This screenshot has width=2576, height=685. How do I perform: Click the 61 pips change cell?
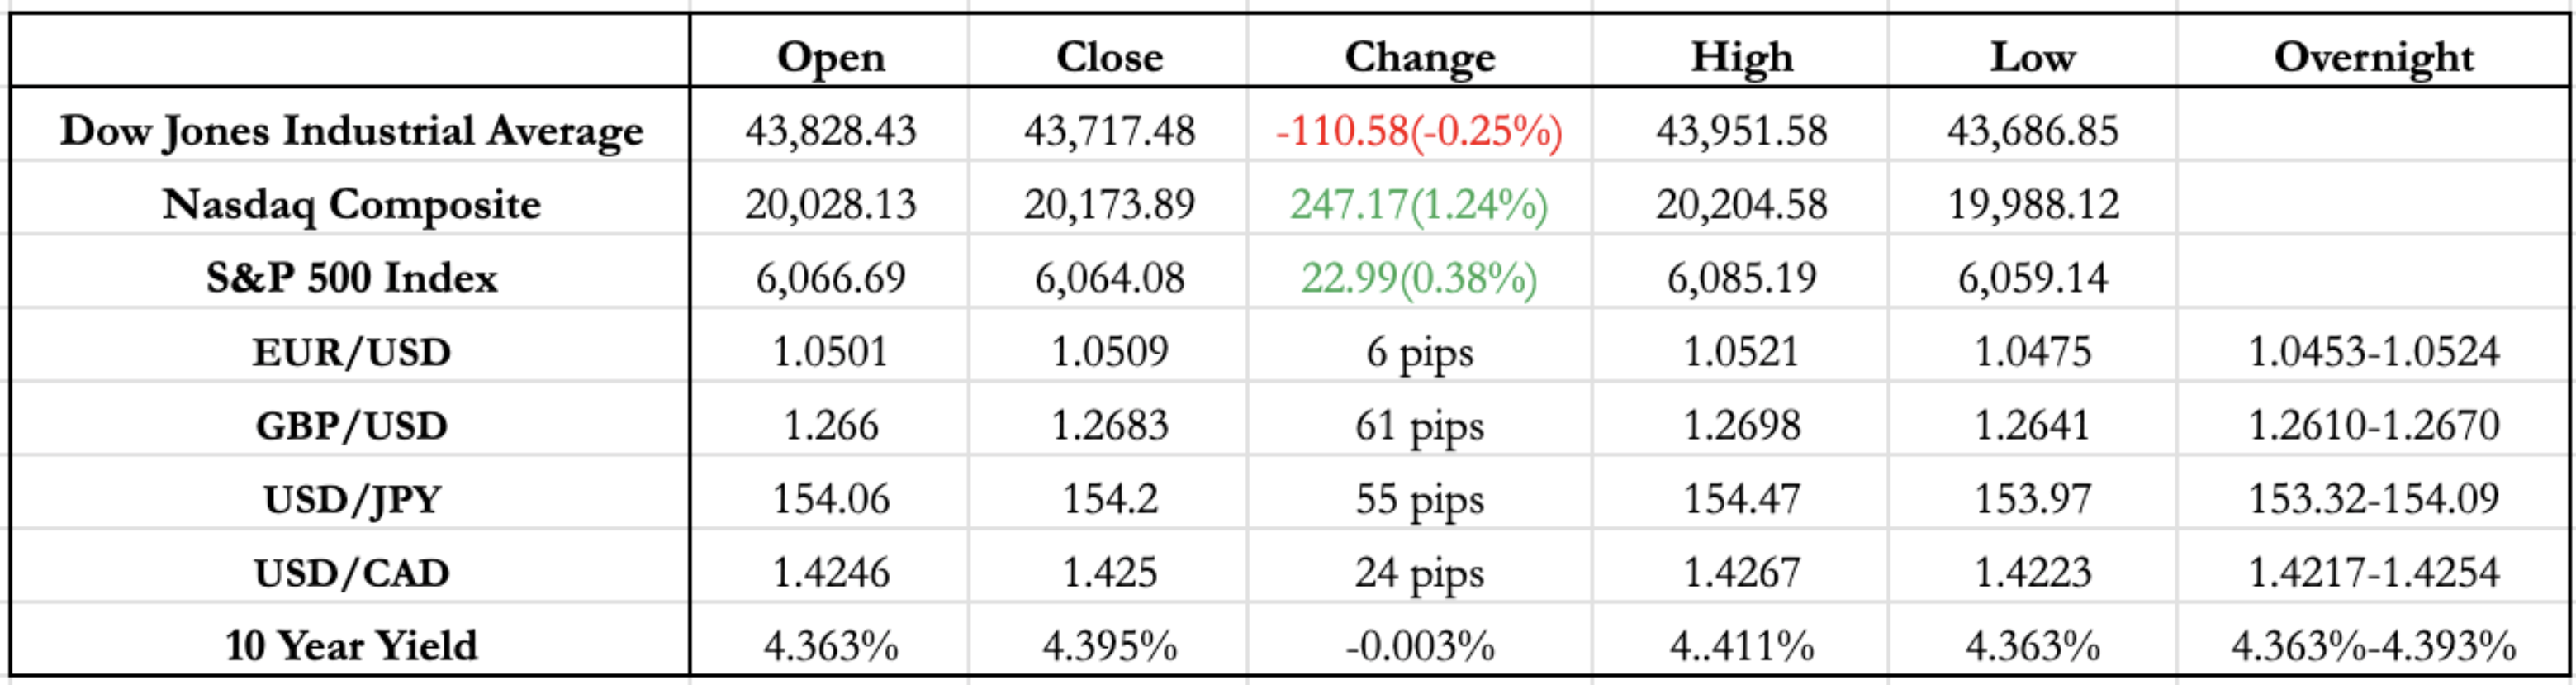[1419, 426]
